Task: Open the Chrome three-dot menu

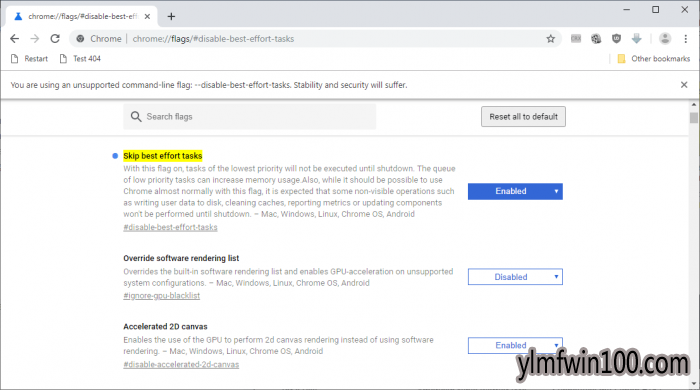Action: point(686,39)
